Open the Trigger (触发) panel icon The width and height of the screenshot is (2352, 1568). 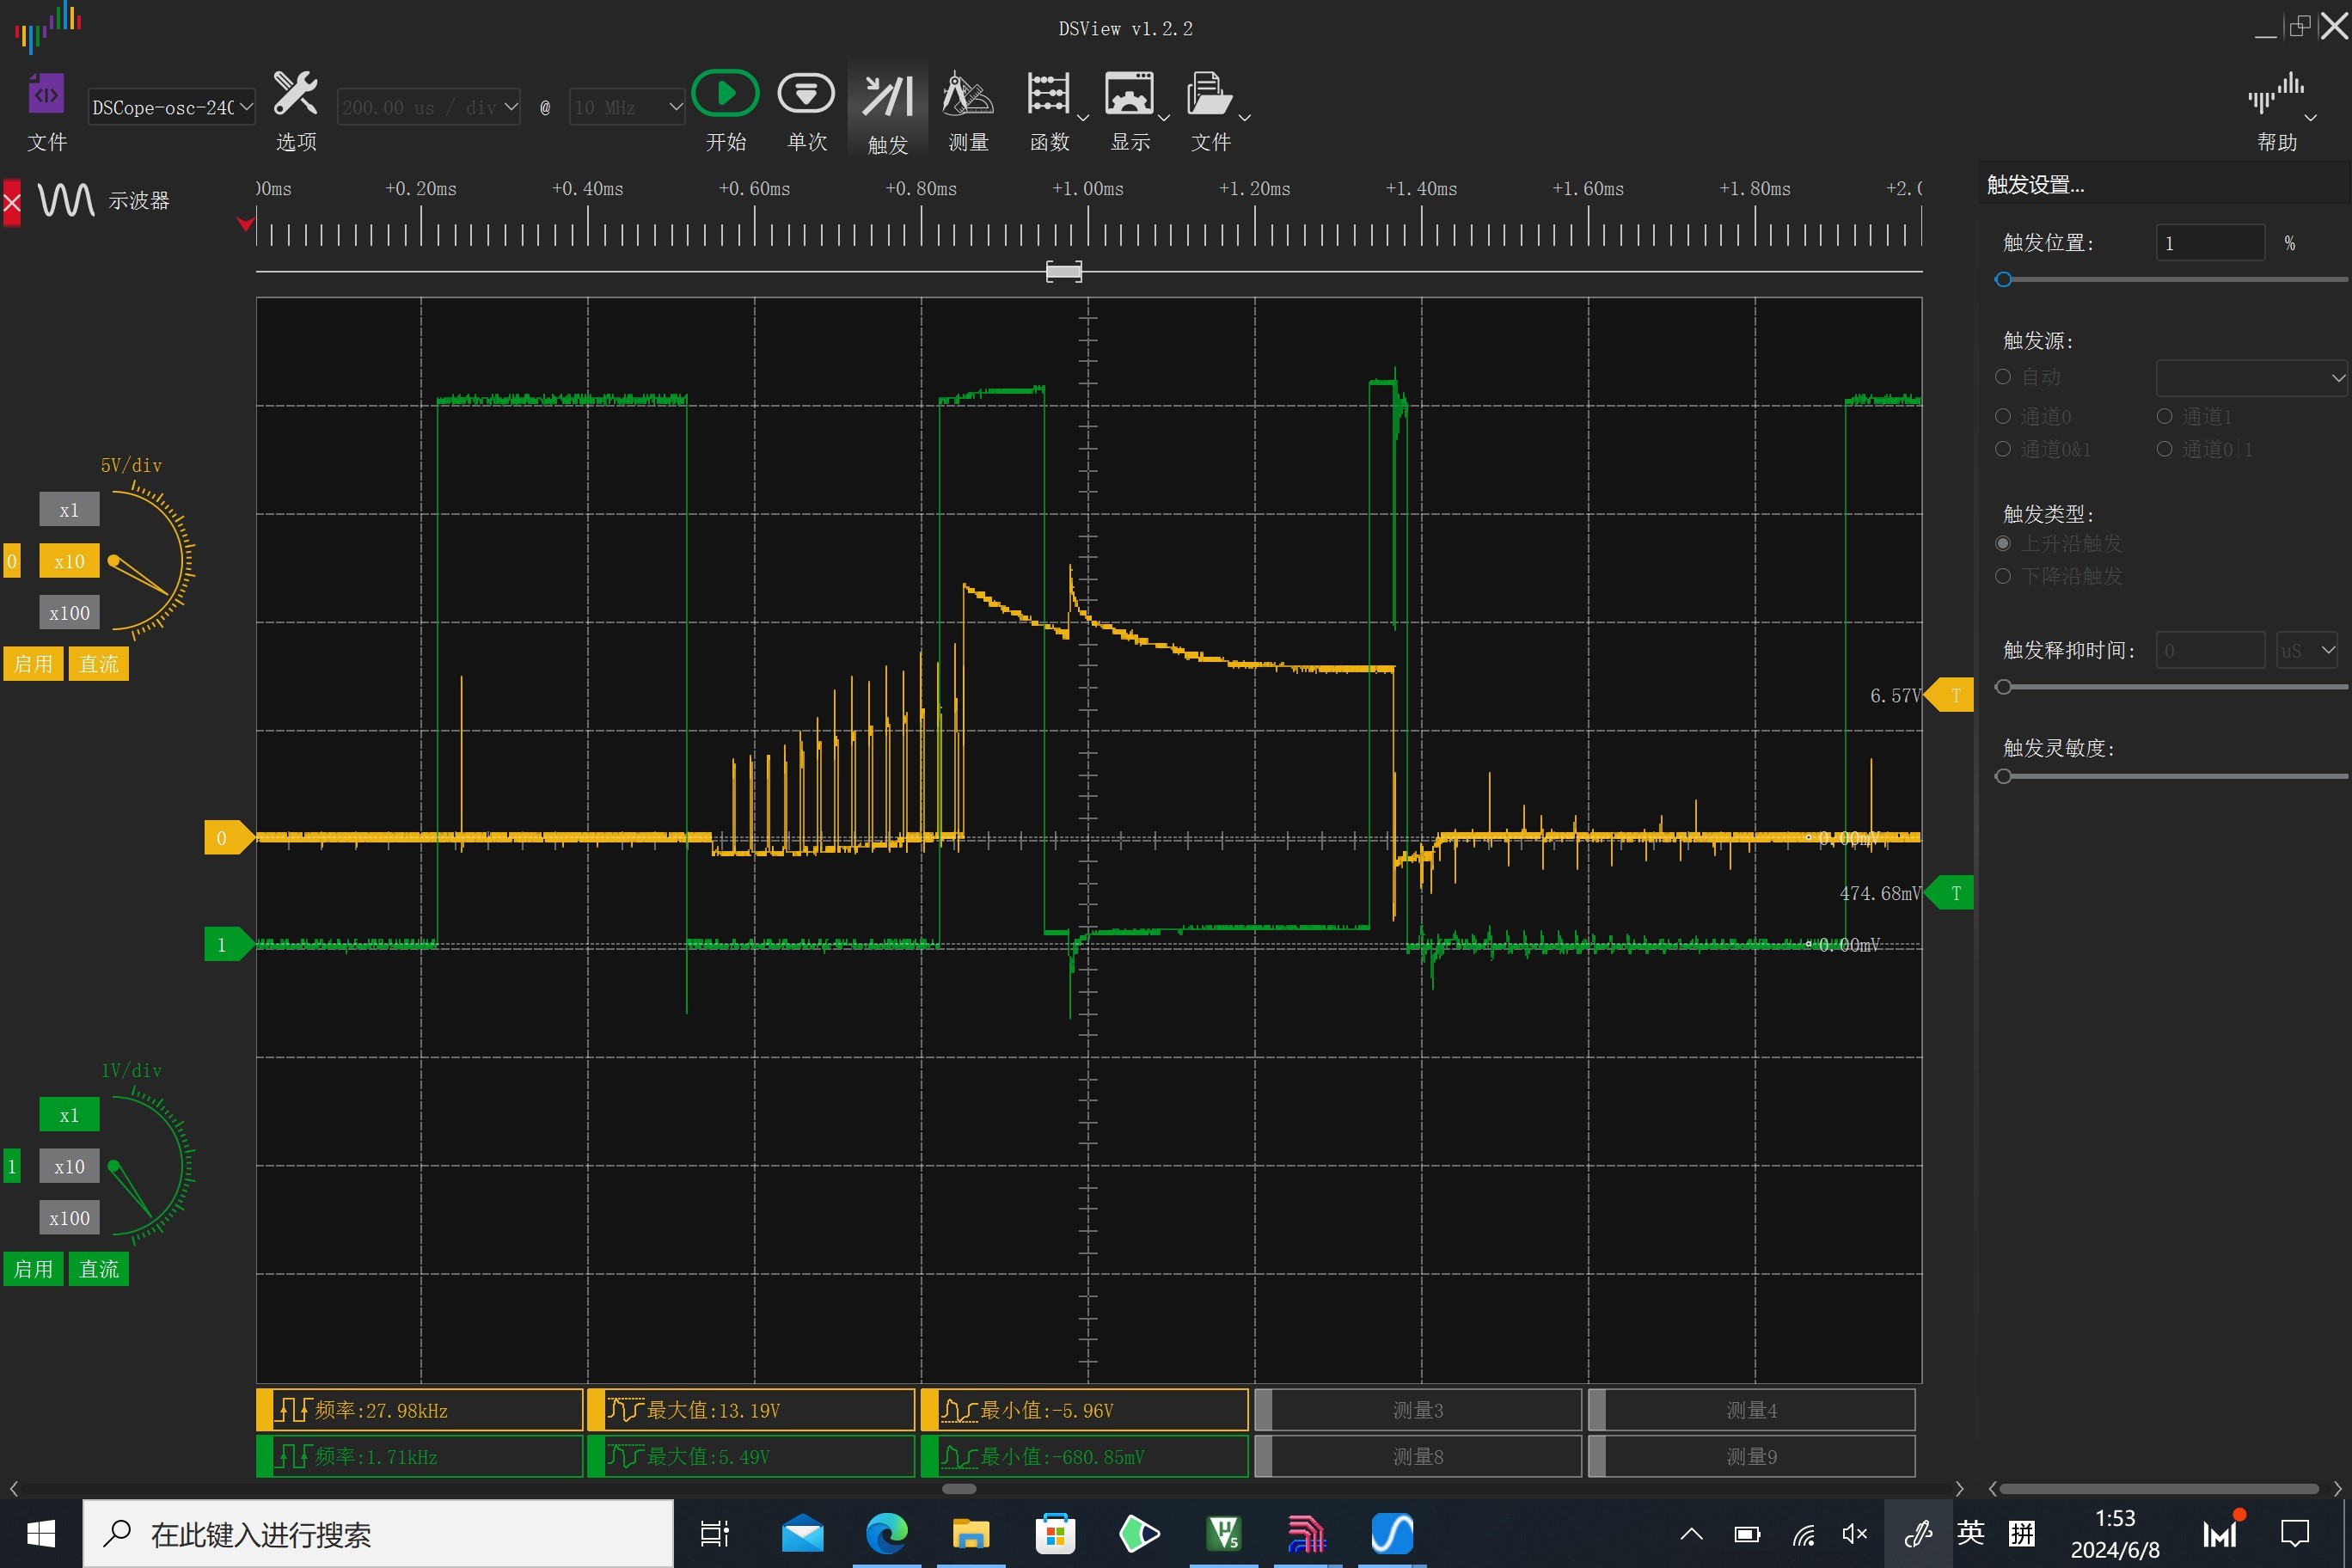(887, 97)
